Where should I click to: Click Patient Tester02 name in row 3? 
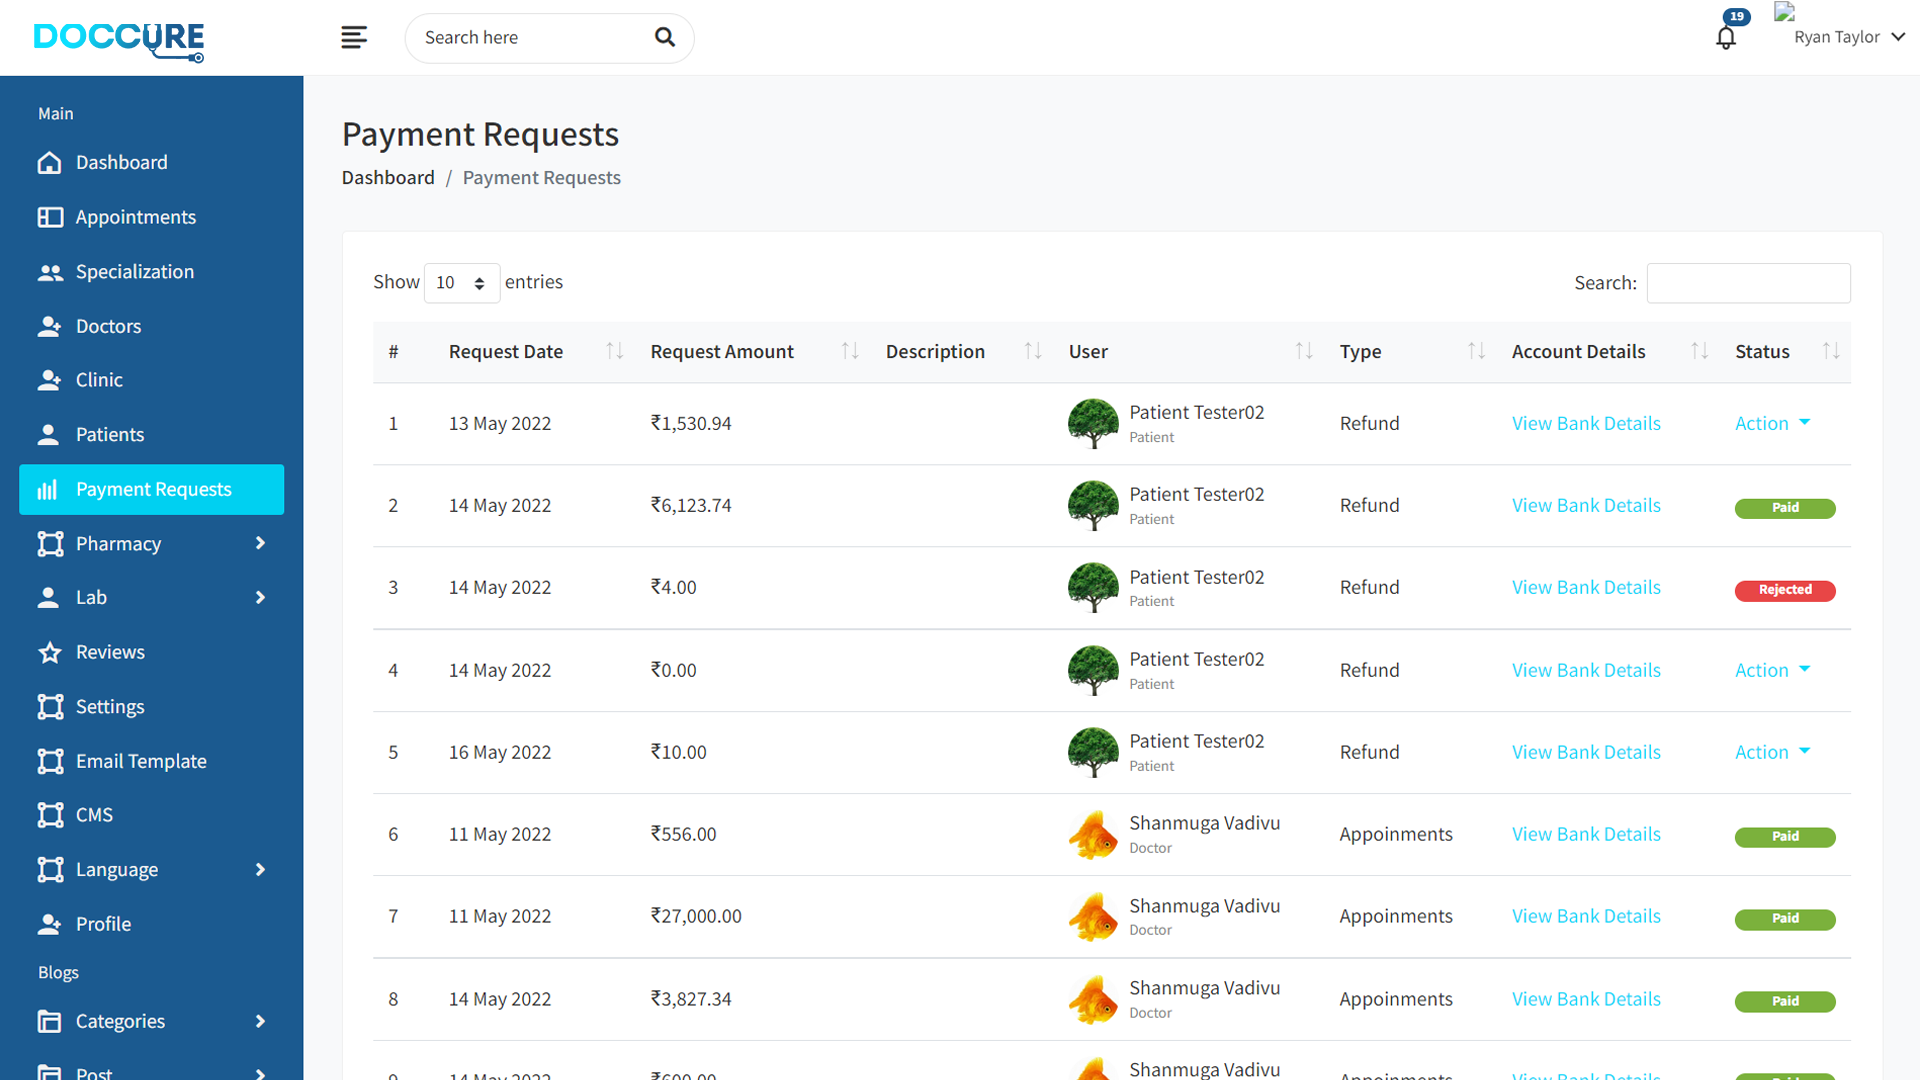tap(1196, 578)
